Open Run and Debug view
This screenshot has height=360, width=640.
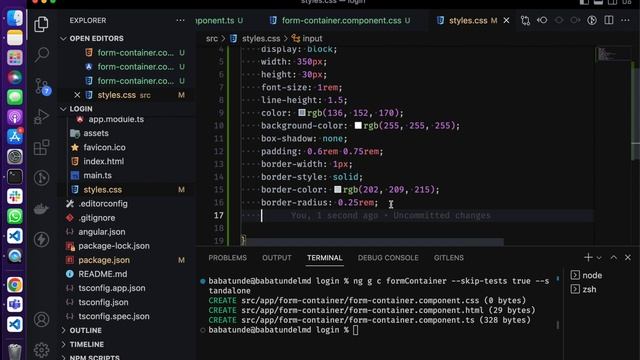41,117
